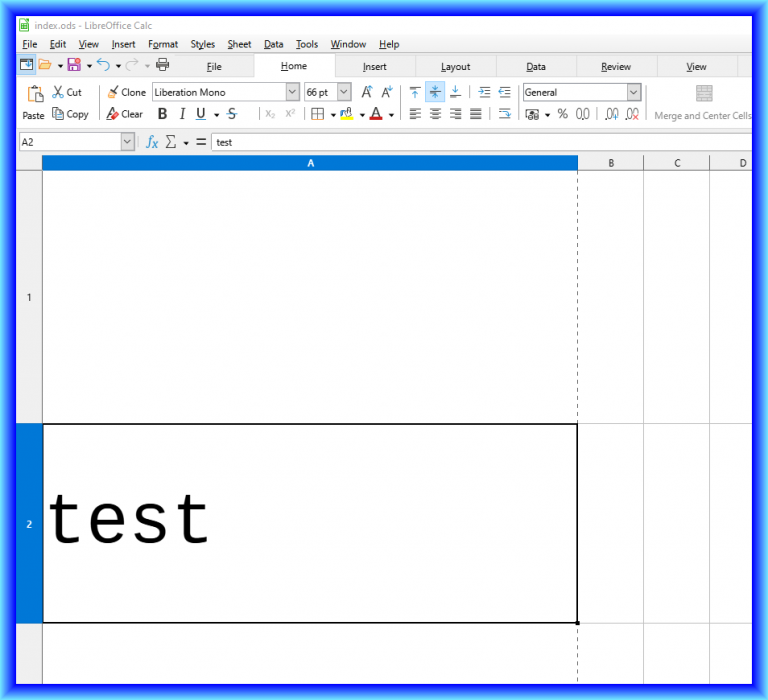Open currency format dropdown arrow
This screenshot has width=768, height=700.
548,115
